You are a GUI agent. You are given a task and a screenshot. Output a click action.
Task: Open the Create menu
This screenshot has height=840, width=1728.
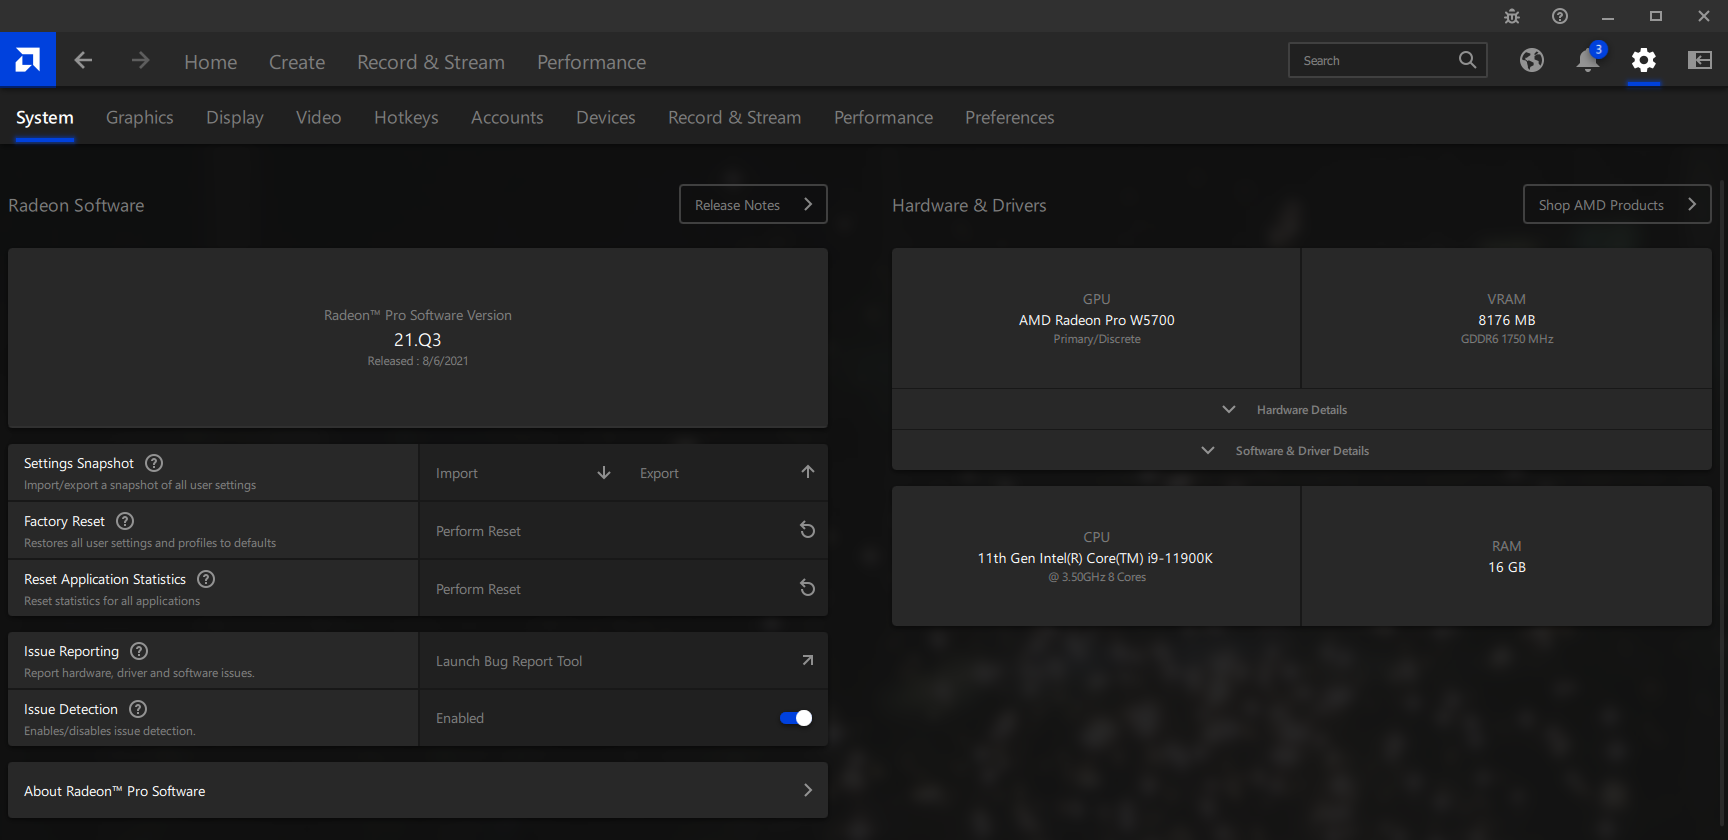pyautogui.click(x=297, y=62)
